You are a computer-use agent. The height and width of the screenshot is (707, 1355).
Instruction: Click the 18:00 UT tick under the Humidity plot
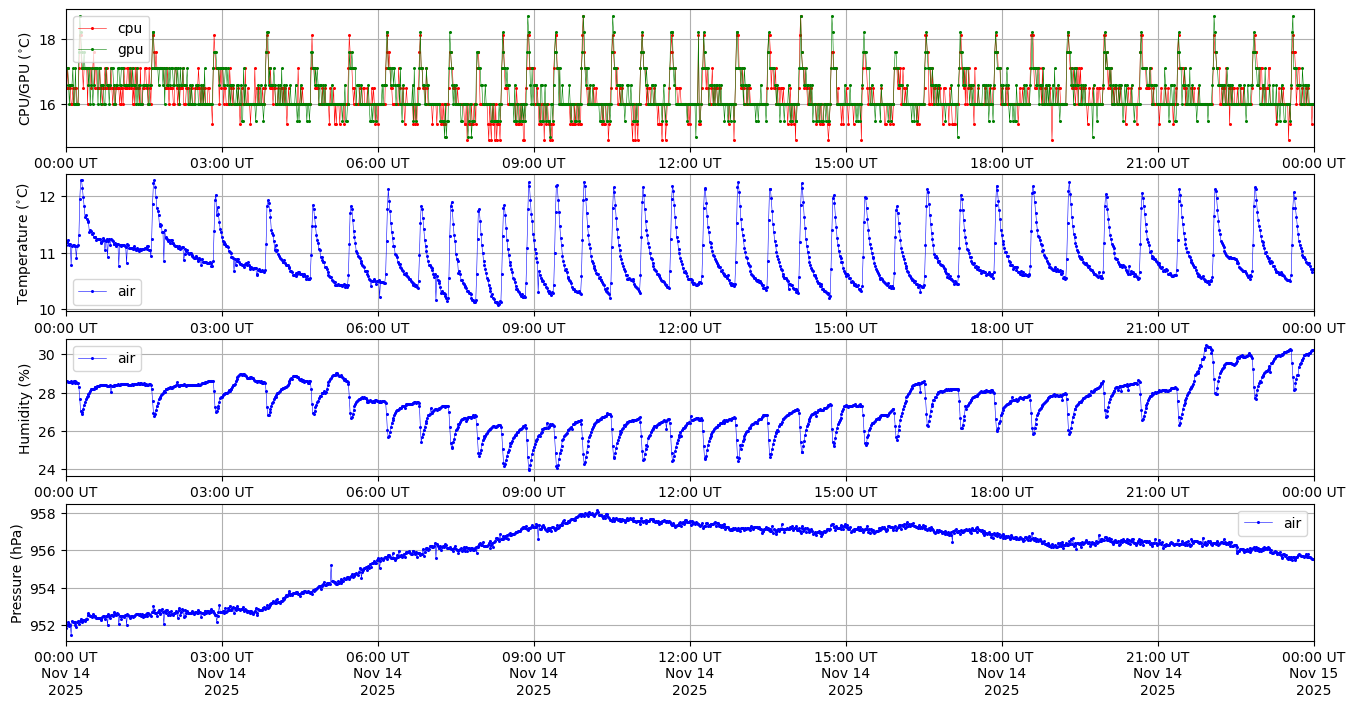[x=1002, y=491]
